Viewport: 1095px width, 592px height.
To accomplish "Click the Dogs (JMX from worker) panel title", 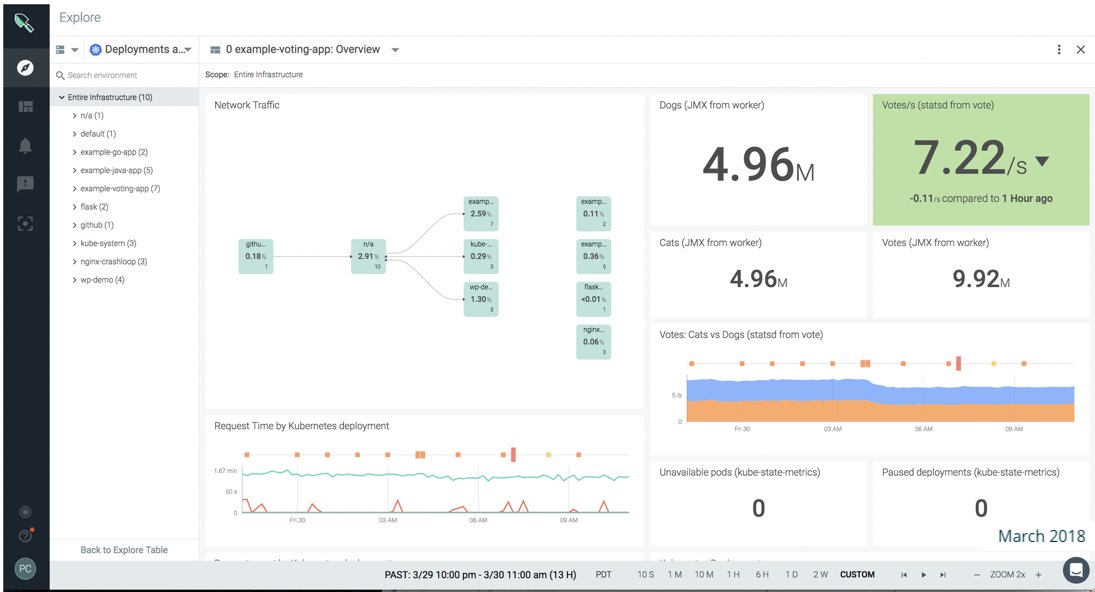I will pyautogui.click(x=712, y=105).
